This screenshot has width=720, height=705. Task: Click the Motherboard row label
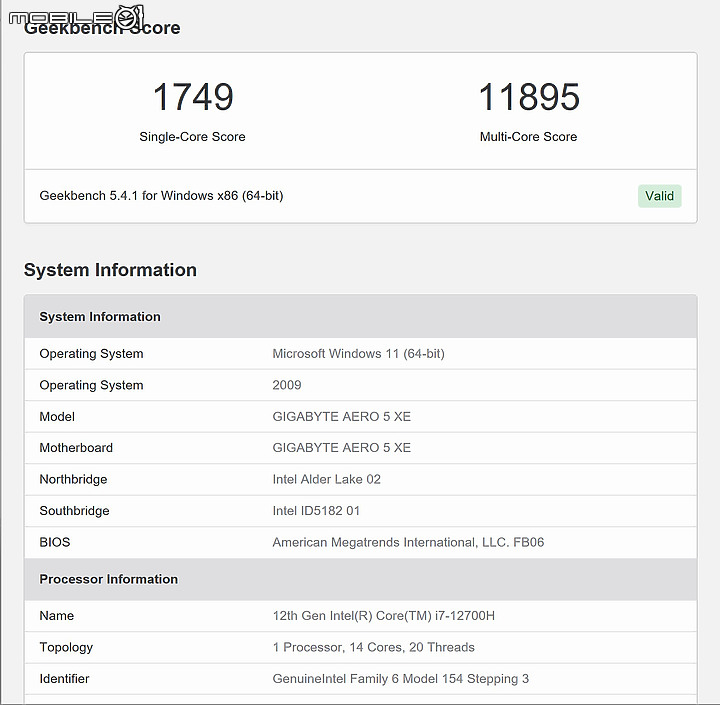[76, 448]
